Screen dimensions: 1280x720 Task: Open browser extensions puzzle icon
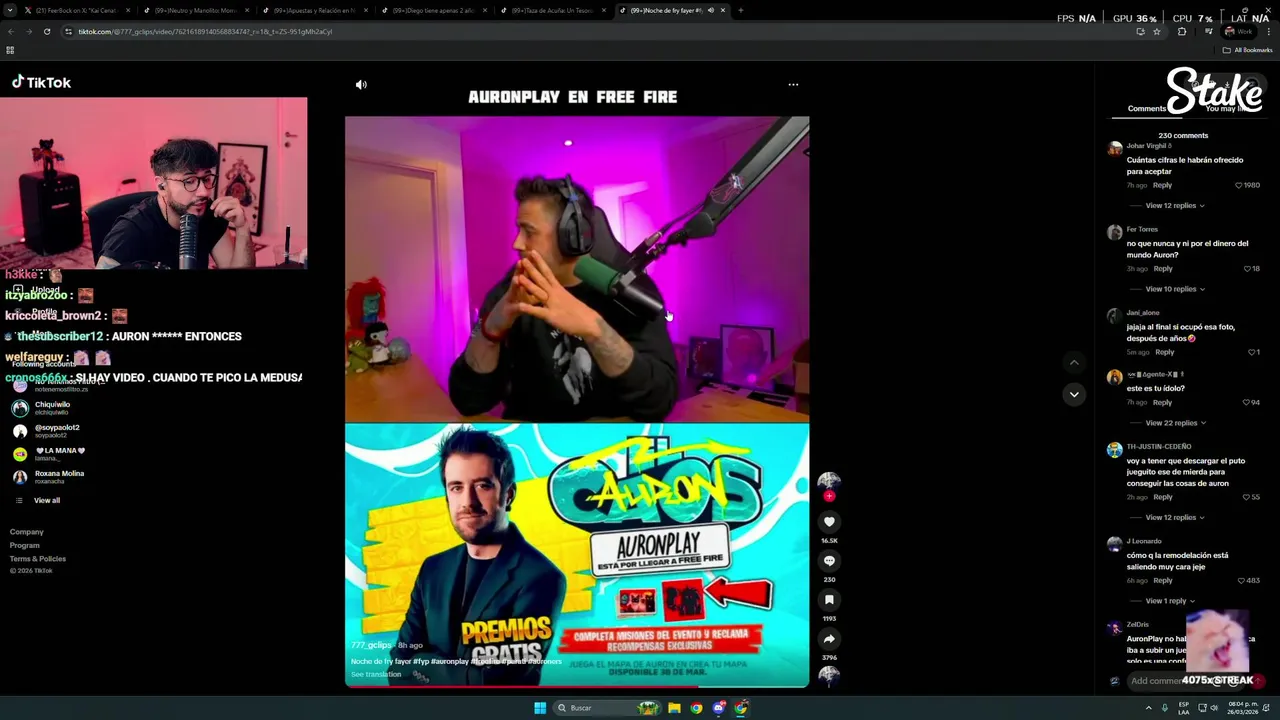click(x=1182, y=31)
